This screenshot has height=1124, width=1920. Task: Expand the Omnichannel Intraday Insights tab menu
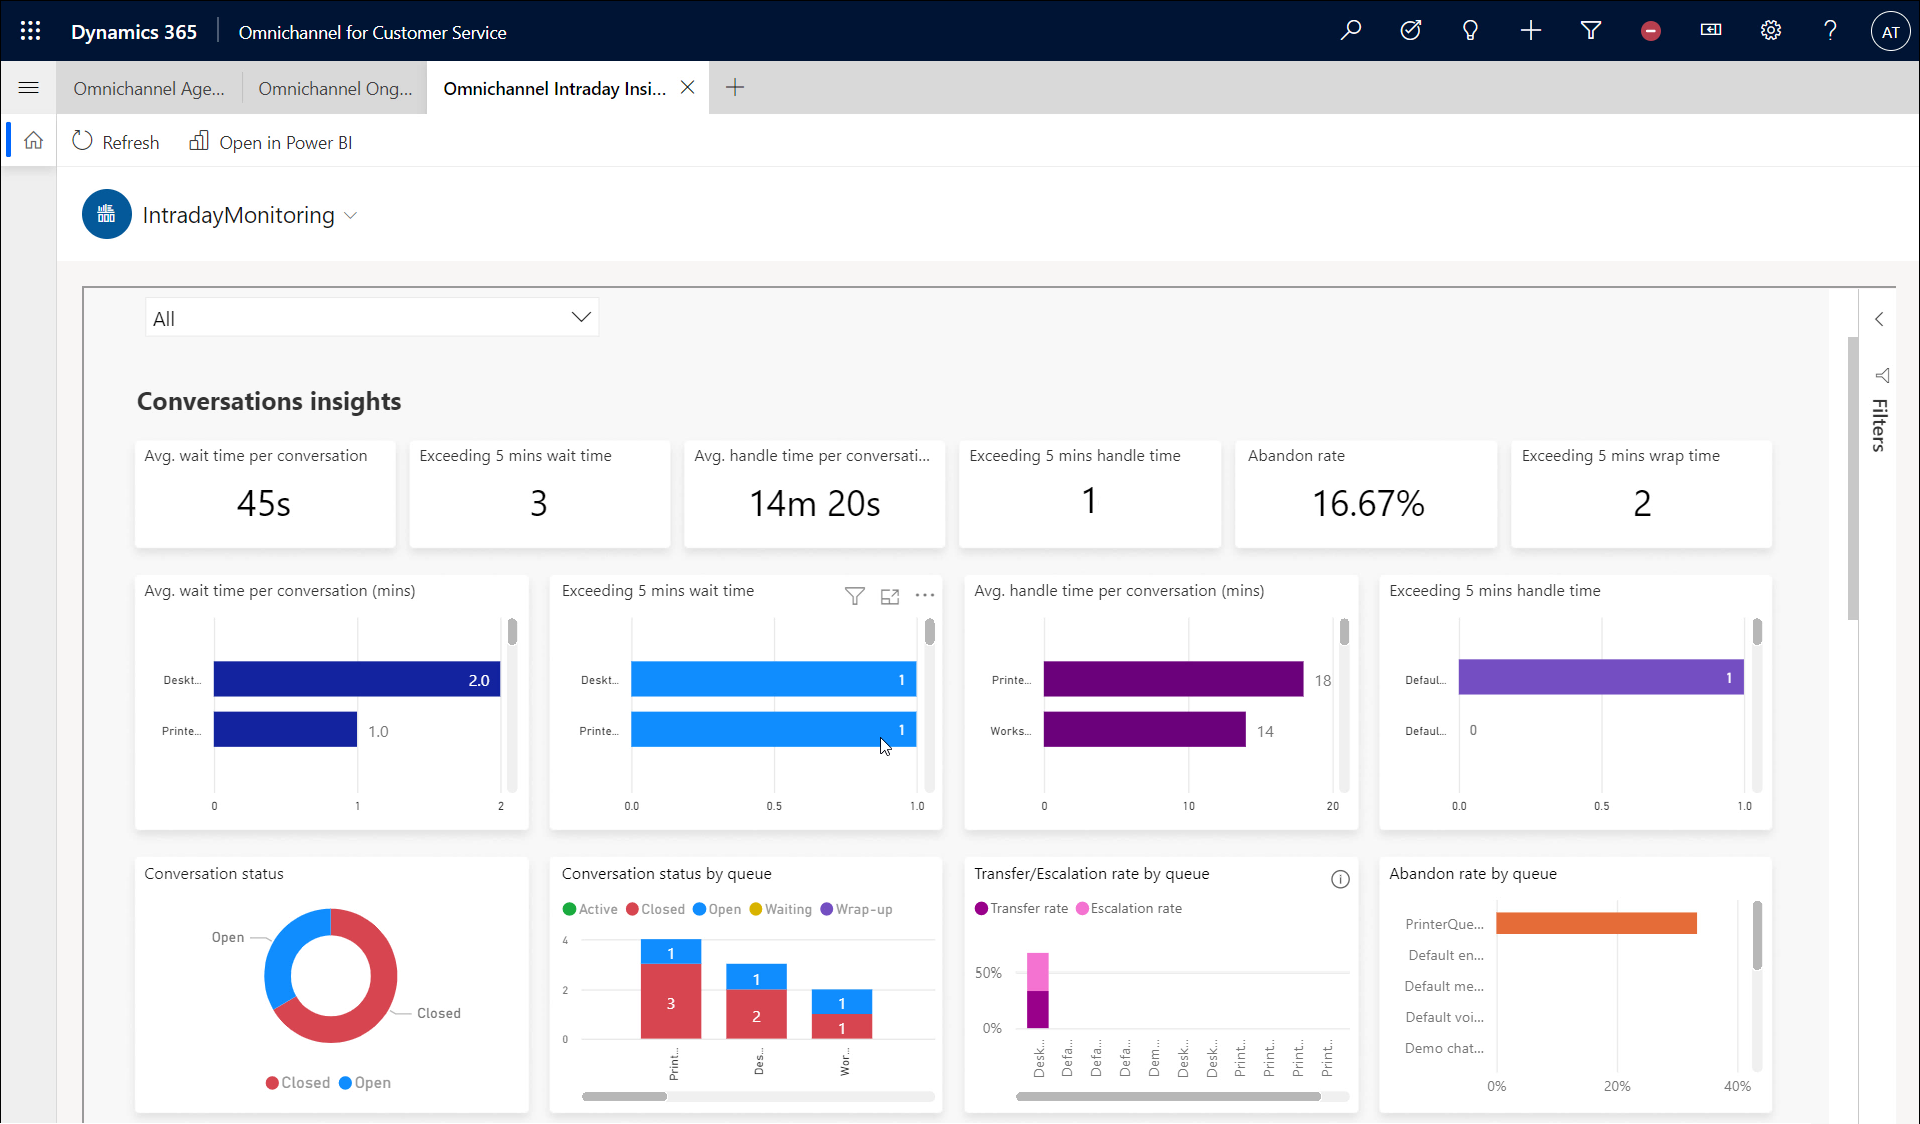coord(554,87)
